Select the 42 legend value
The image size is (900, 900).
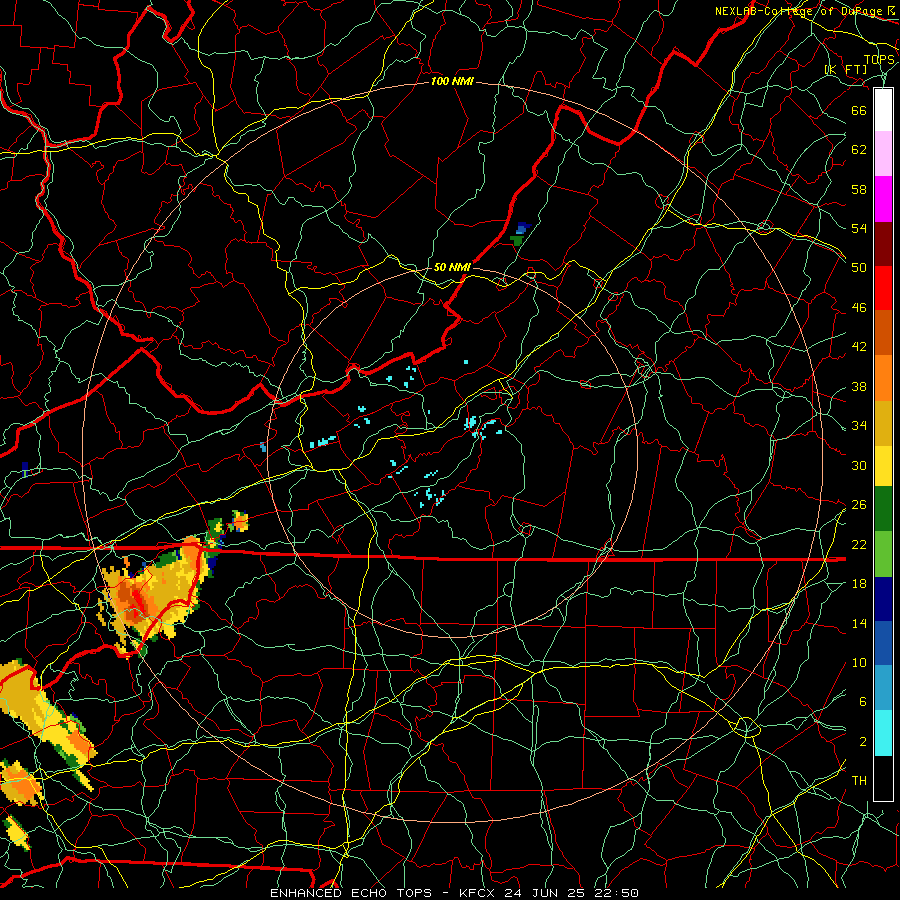(x=859, y=347)
